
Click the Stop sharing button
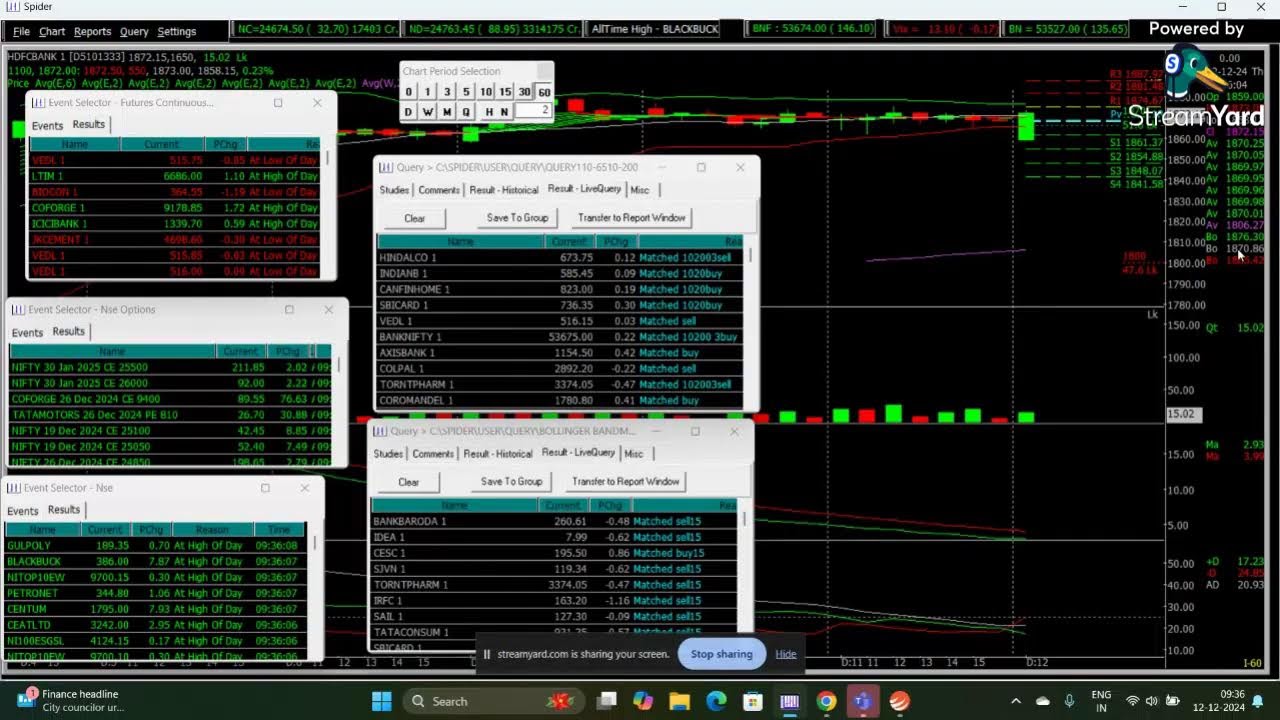coord(721,654)
